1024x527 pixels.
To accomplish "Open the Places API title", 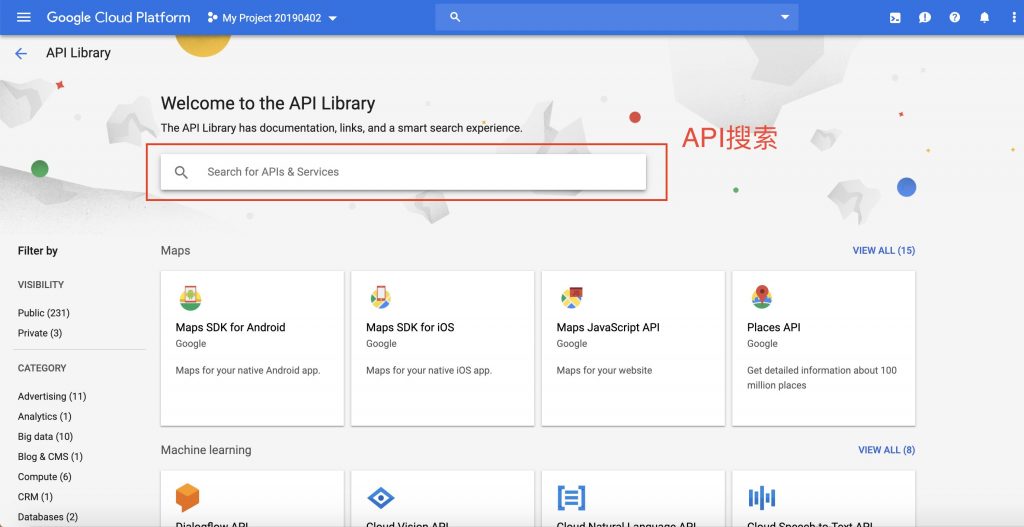I will coord(774,327).
